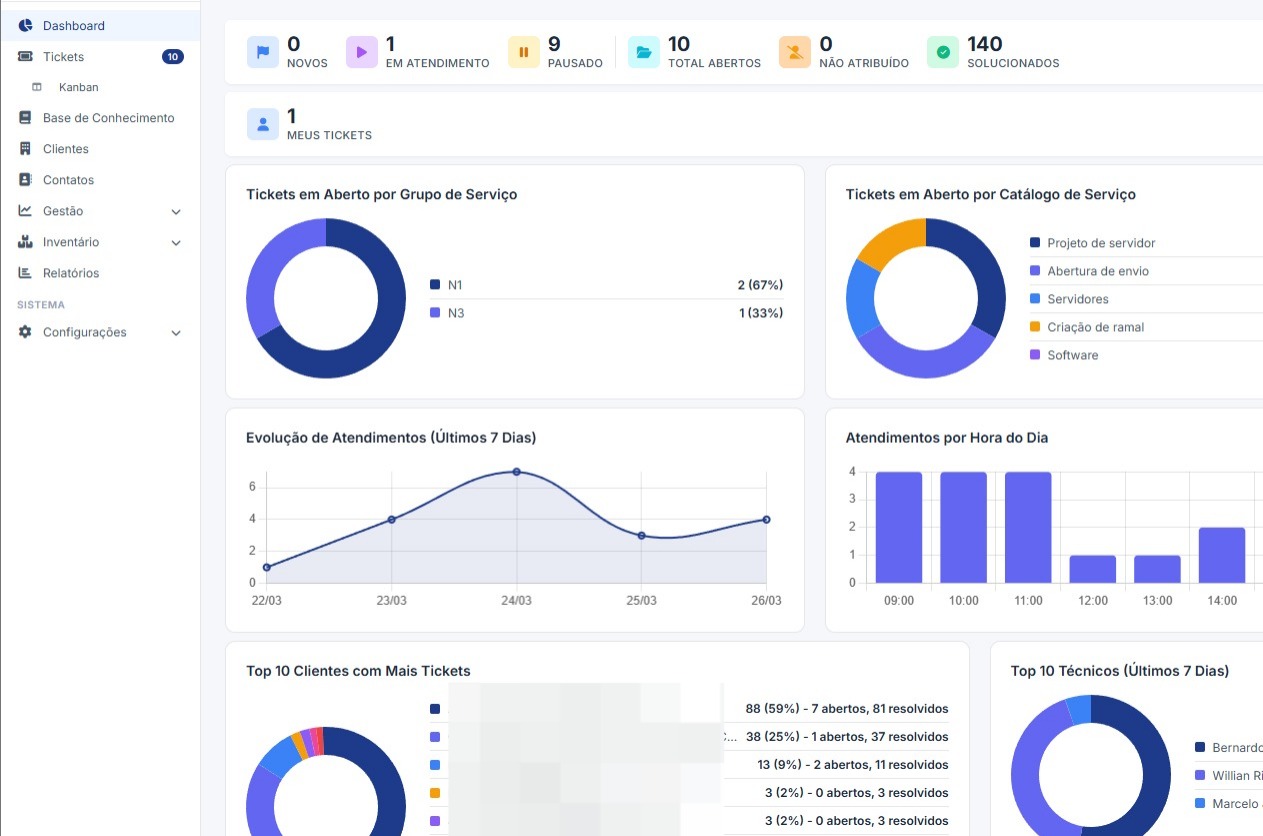Click the Novos flag icon
1263x836 pixels.
263,52
